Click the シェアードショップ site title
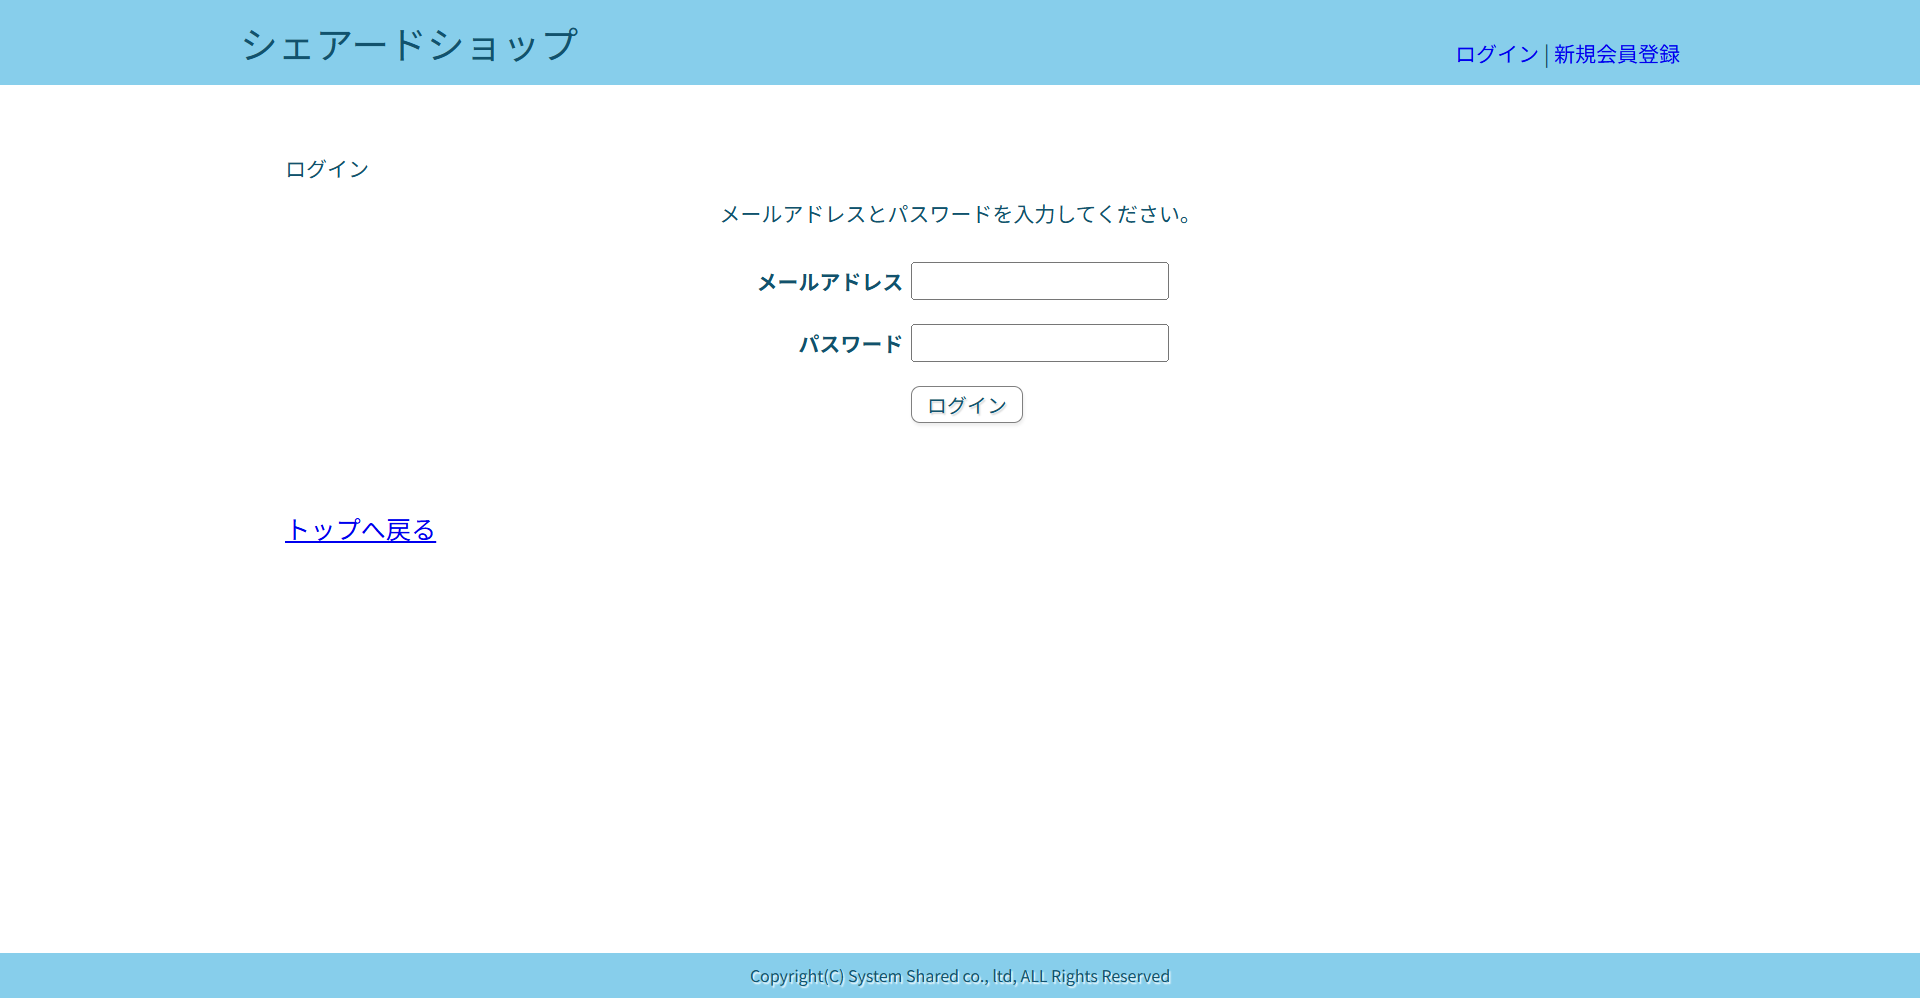 point(410,43)
